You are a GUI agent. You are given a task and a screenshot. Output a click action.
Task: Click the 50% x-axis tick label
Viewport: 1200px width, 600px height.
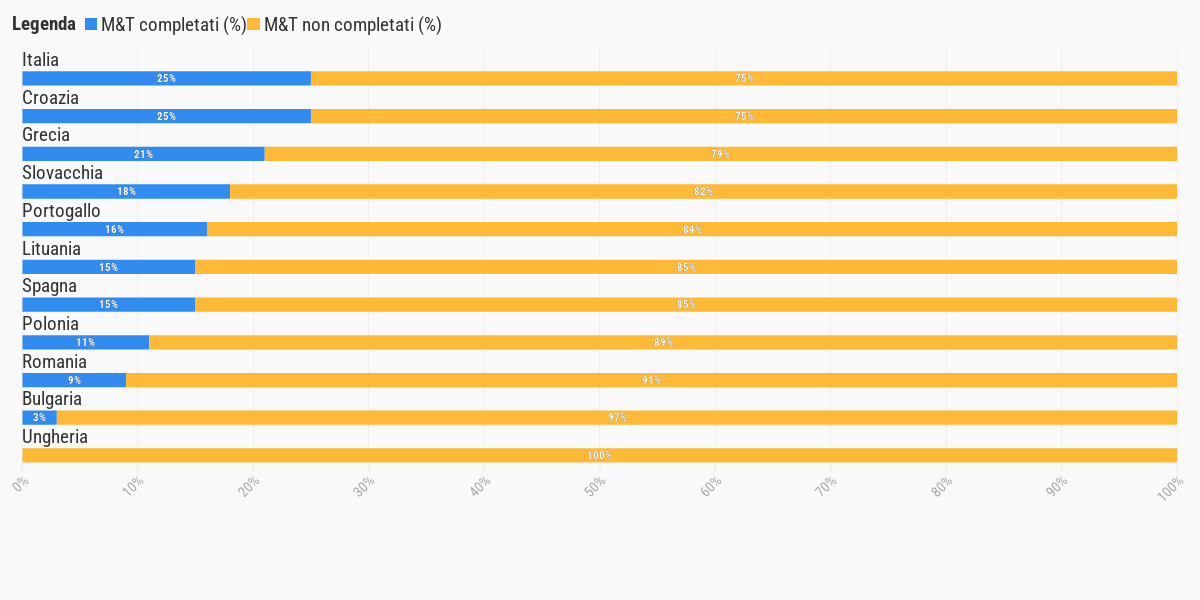pyautogui.click(x=594, y=486)
